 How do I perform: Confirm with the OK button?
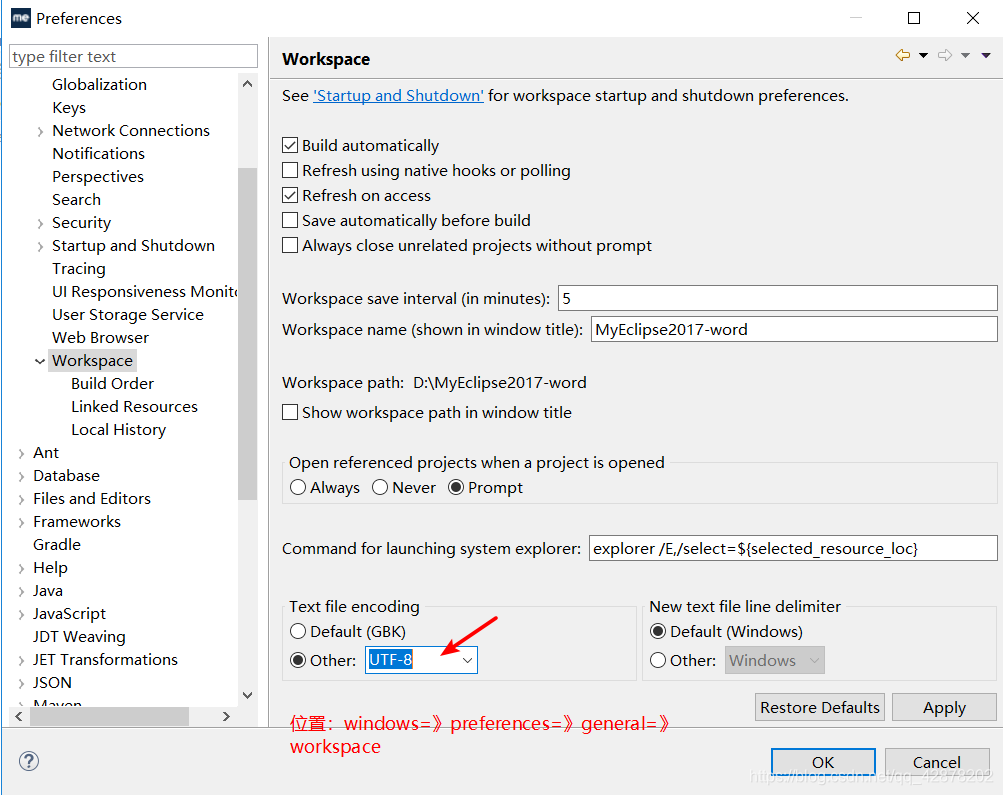pos(823,762)
